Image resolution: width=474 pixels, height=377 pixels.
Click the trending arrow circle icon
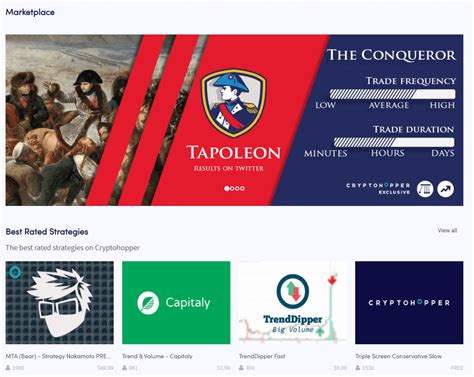446,189
